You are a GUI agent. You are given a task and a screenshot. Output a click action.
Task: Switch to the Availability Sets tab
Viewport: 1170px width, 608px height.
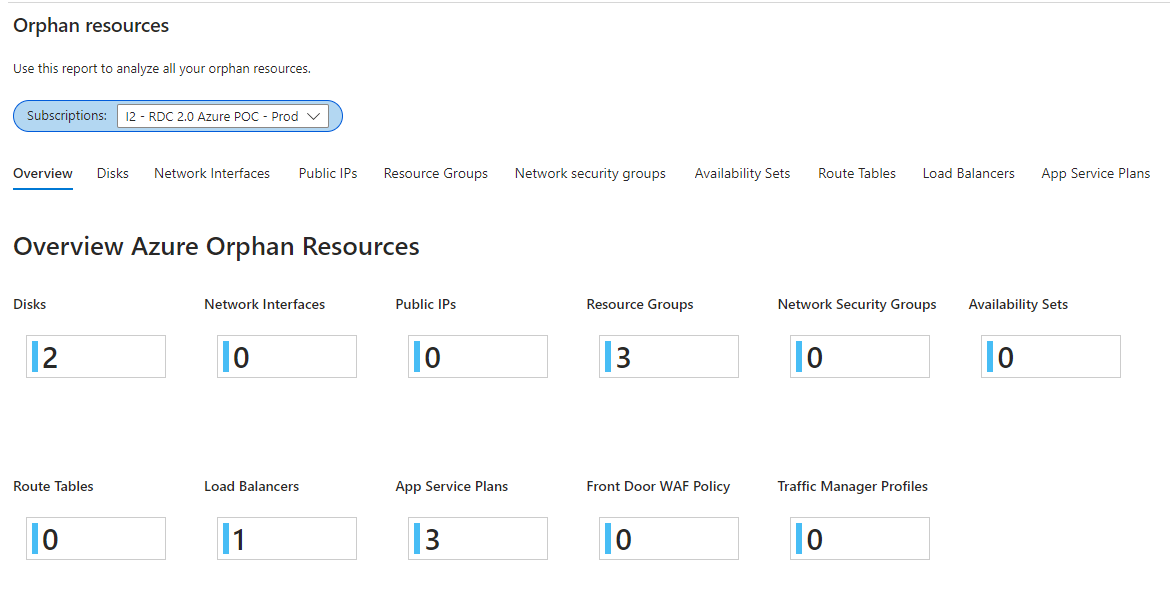coord(742,173)
